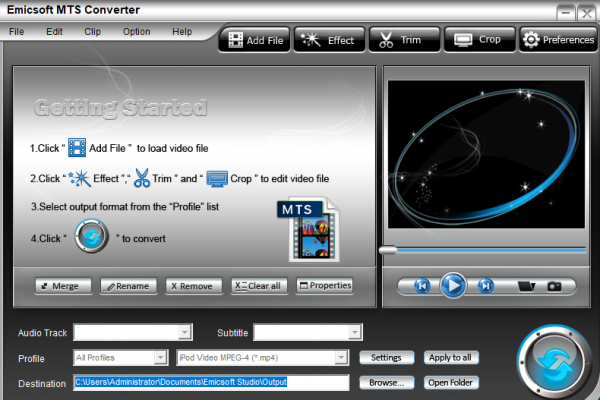Screen dimensions: 600x400
Task: Open the Option menu
Action: tap(137, 31)
